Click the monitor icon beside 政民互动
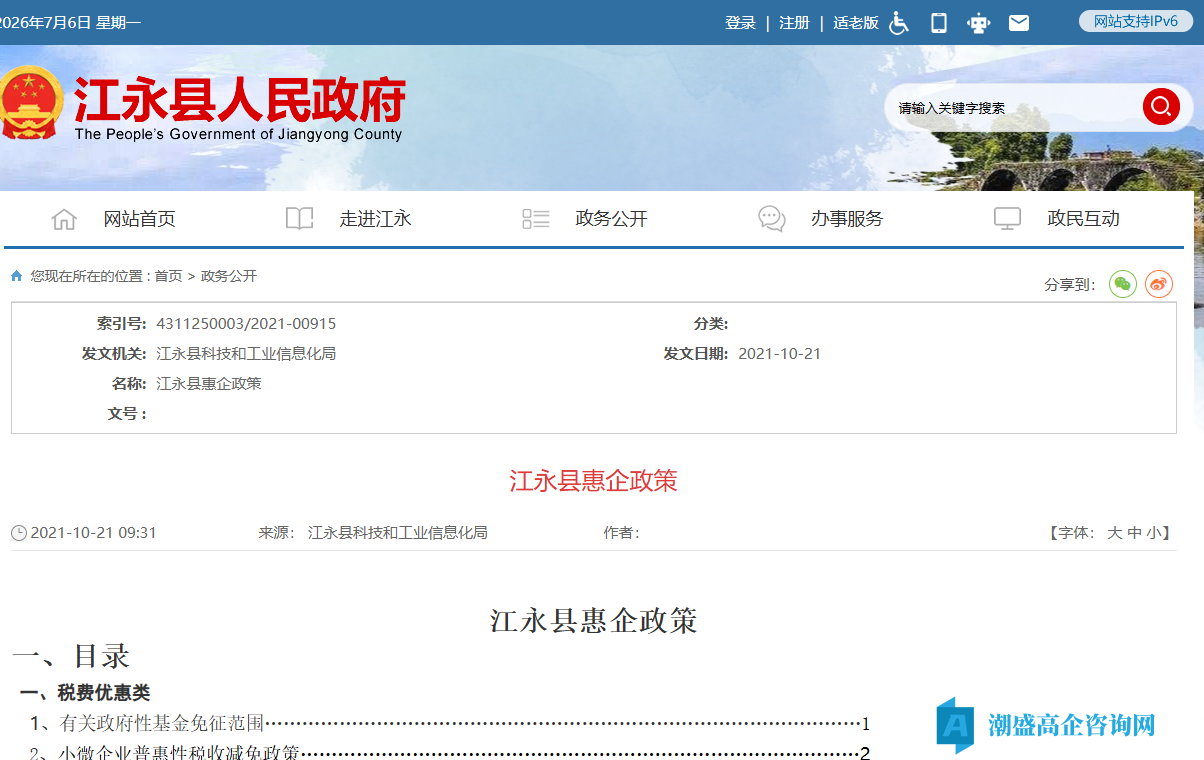Image resolution: width=1204 pixels, height=760 pixels. click(1007, 219)
